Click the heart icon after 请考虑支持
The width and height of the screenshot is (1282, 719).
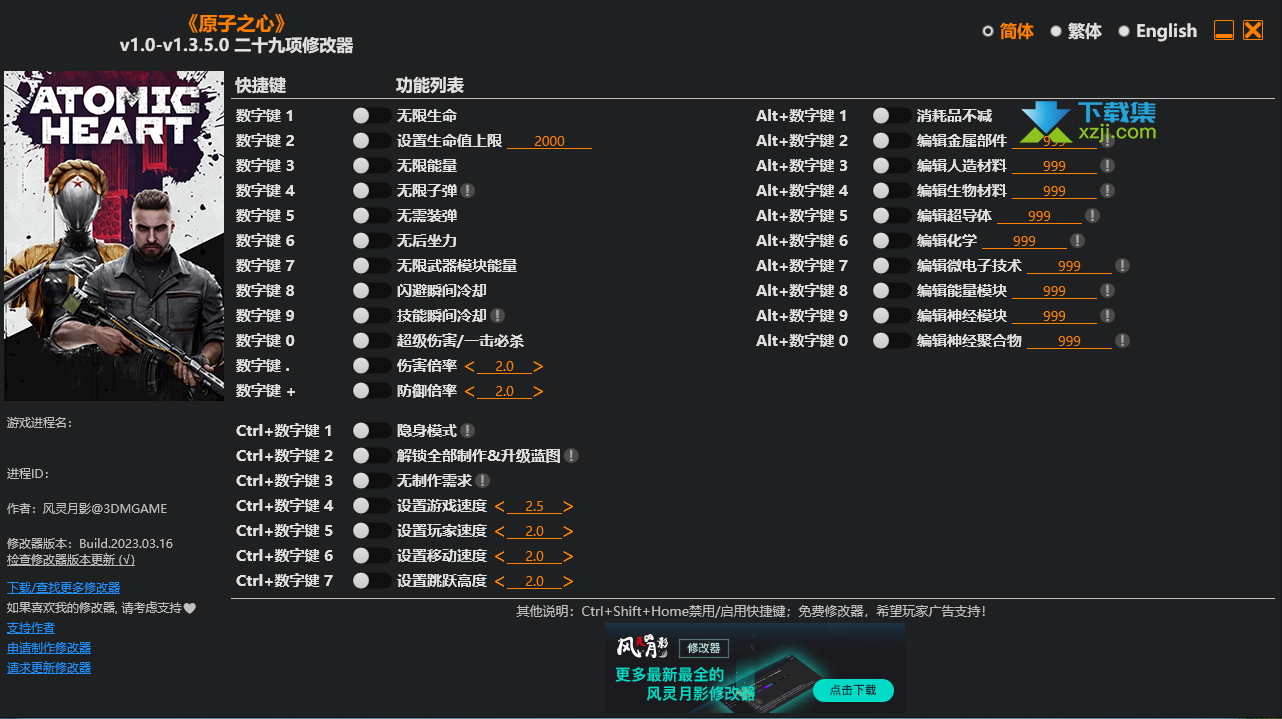(190, 607)
